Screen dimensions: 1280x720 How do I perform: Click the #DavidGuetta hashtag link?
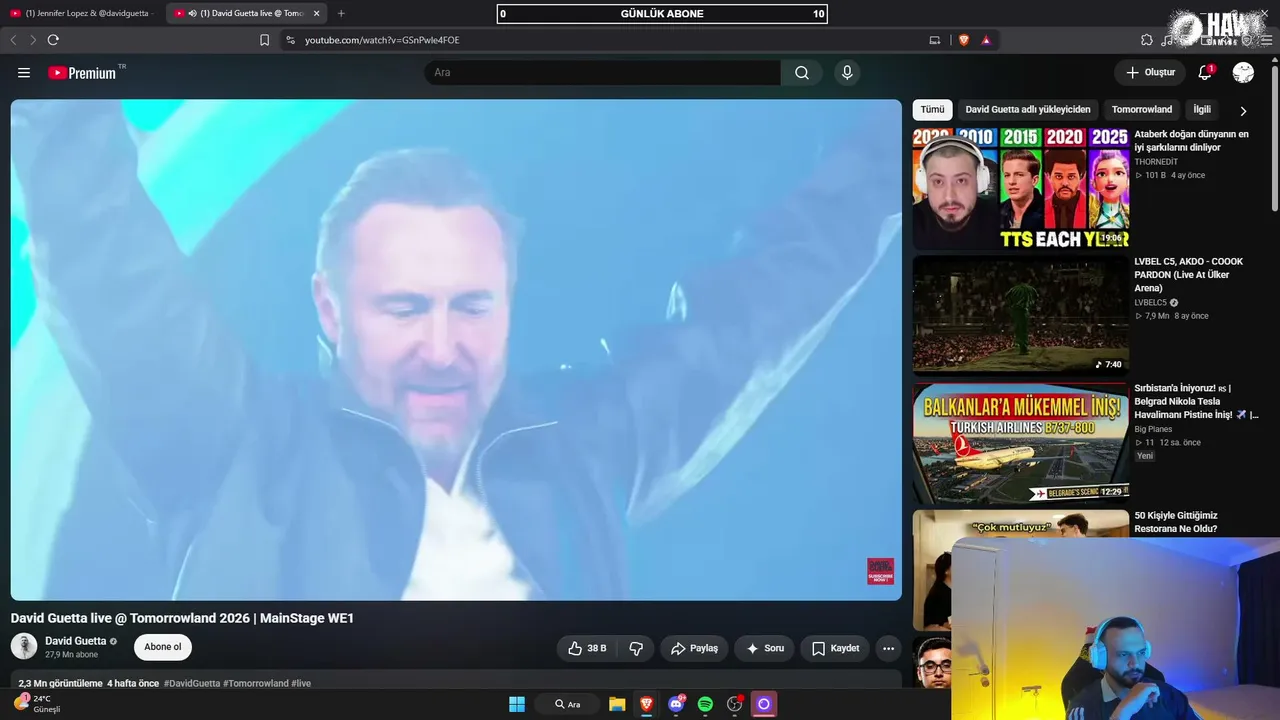click(192, 684)
